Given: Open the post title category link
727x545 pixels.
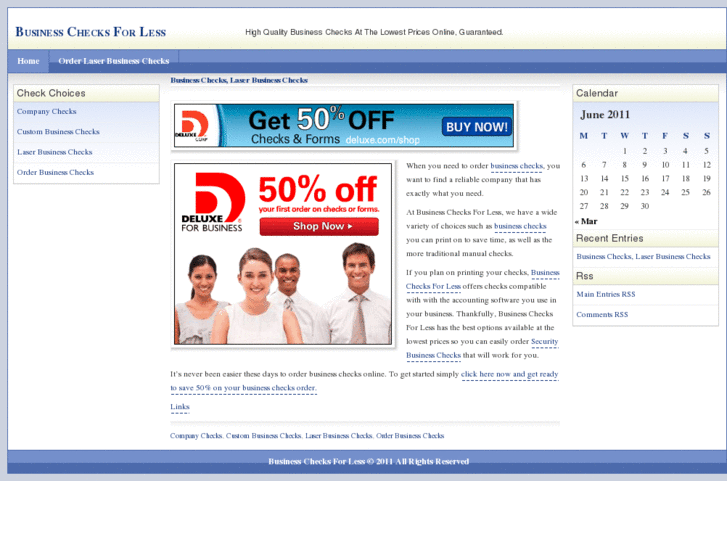Looking at the screenshot, I should (239, 80).
